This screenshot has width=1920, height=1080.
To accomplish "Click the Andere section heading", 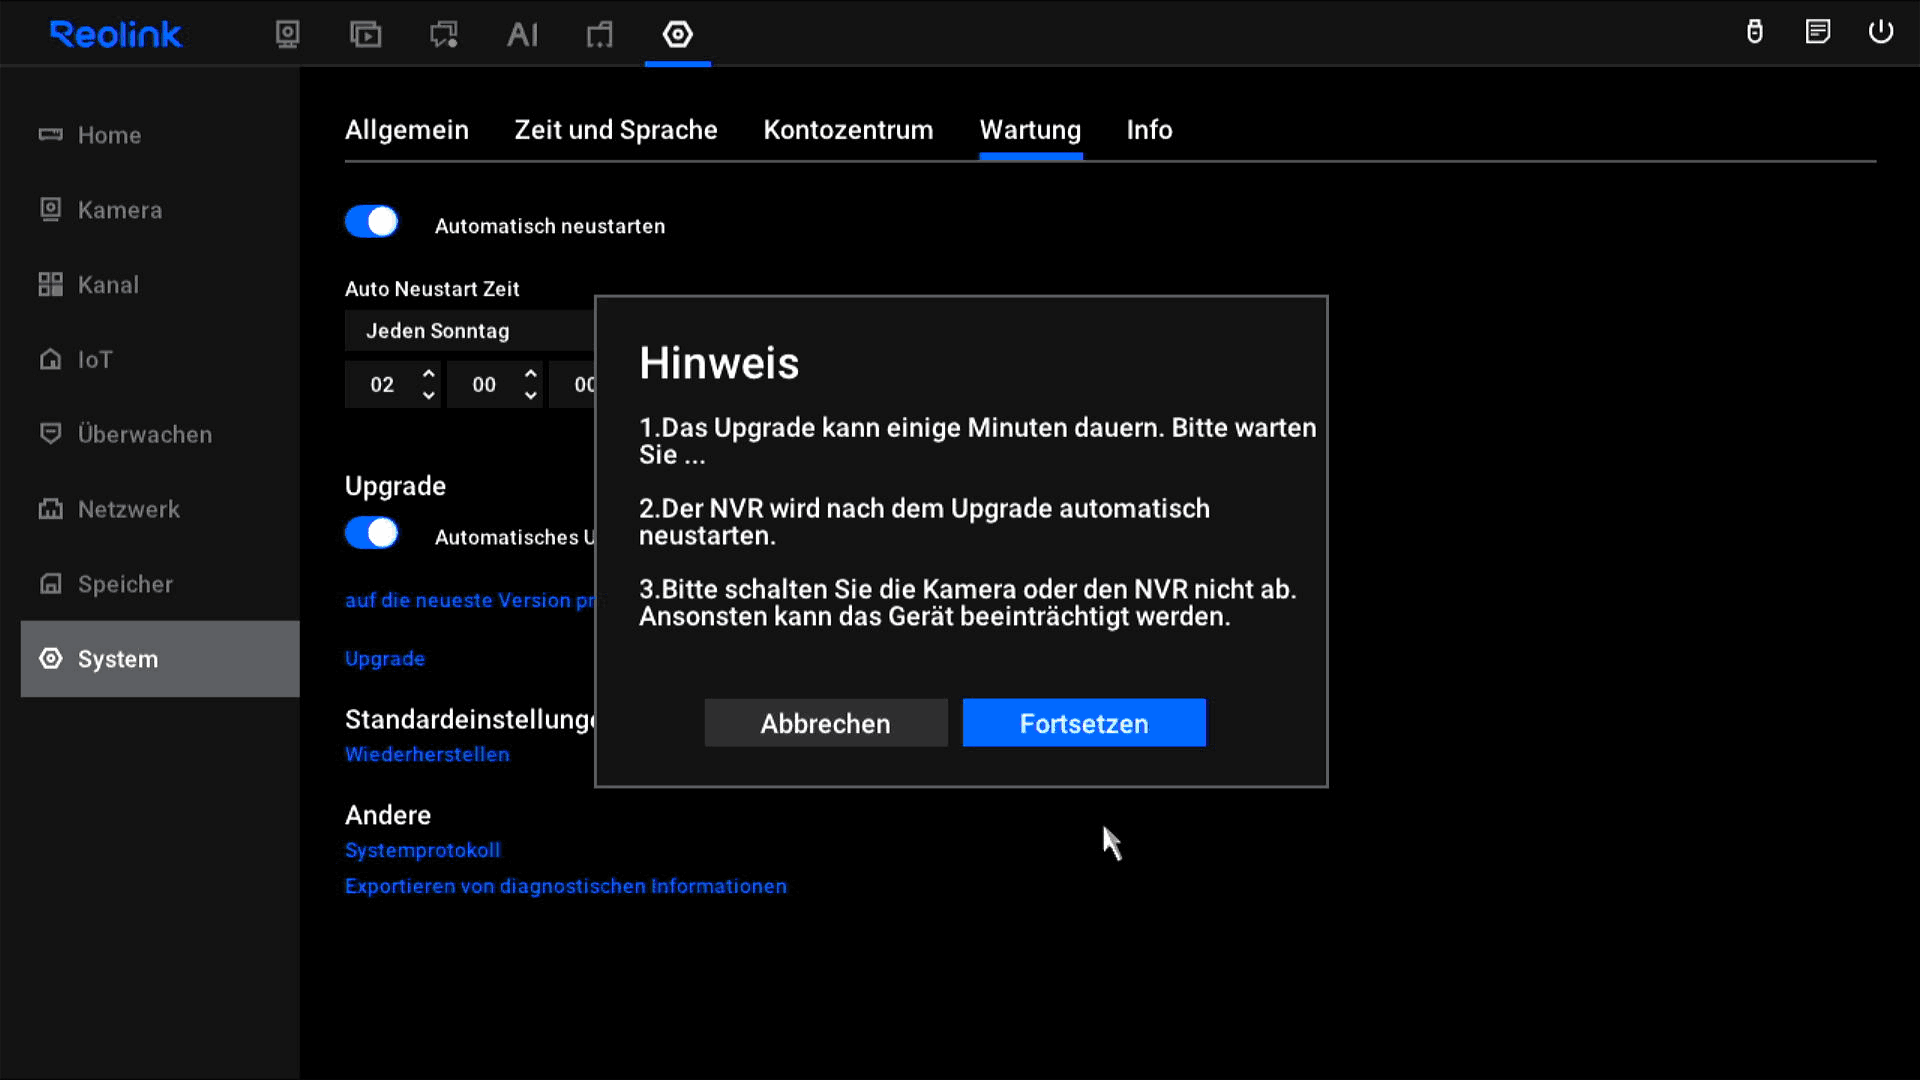I will pos(388,815).
